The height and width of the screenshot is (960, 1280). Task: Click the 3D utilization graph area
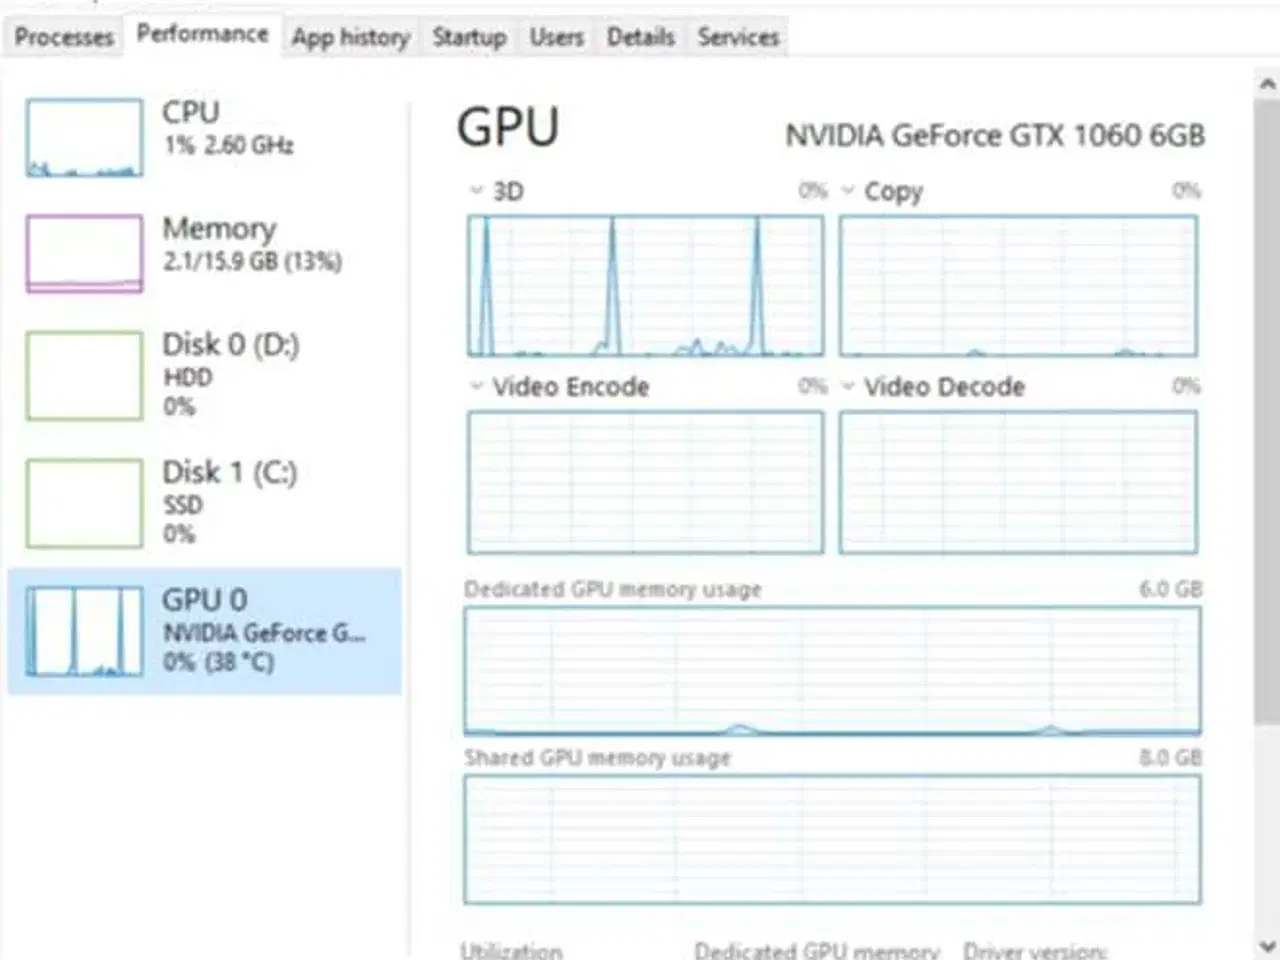pyautogui.click(x=645, y=285)
